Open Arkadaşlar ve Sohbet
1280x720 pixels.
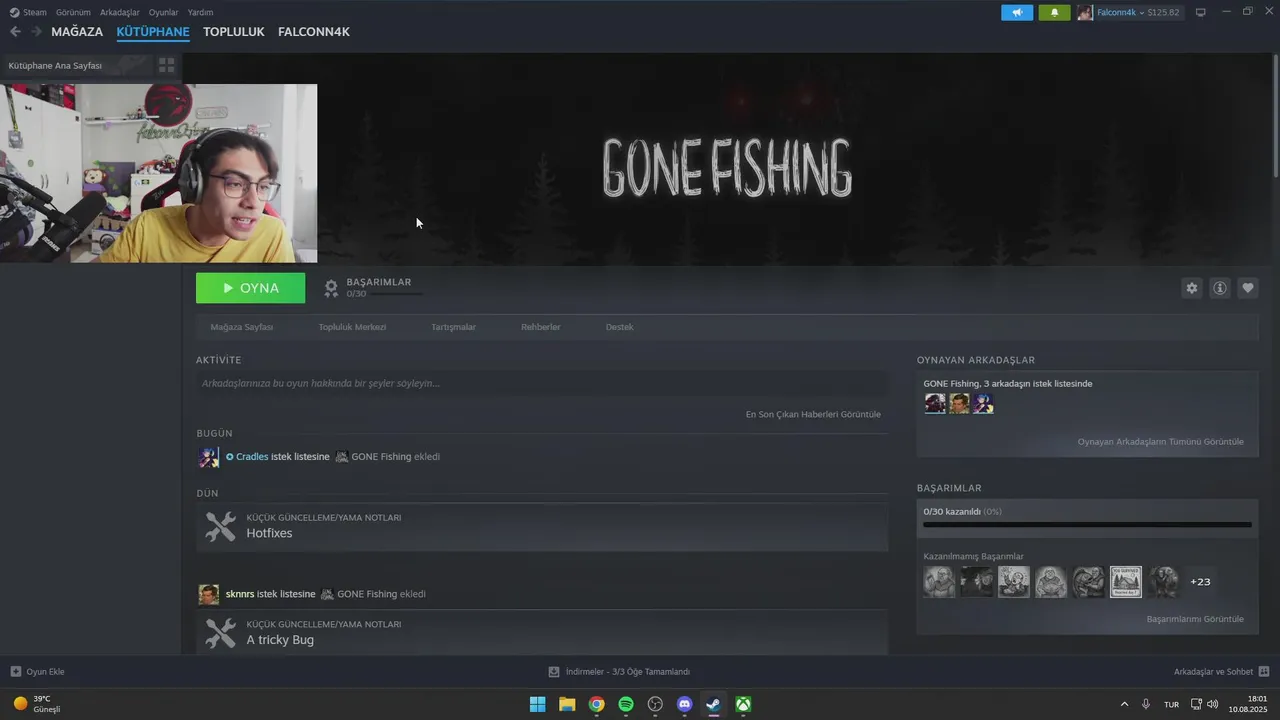(x=1221, y=672)
